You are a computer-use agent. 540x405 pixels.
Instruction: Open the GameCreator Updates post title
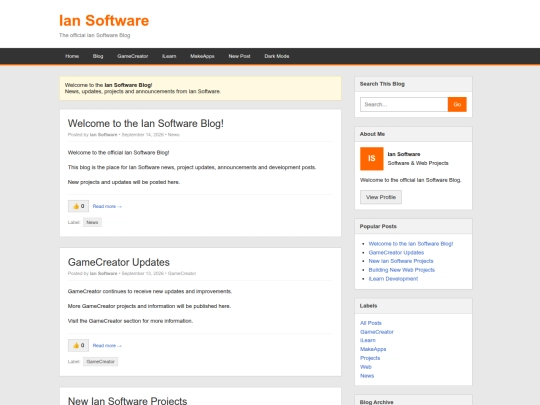coord(119,262)
